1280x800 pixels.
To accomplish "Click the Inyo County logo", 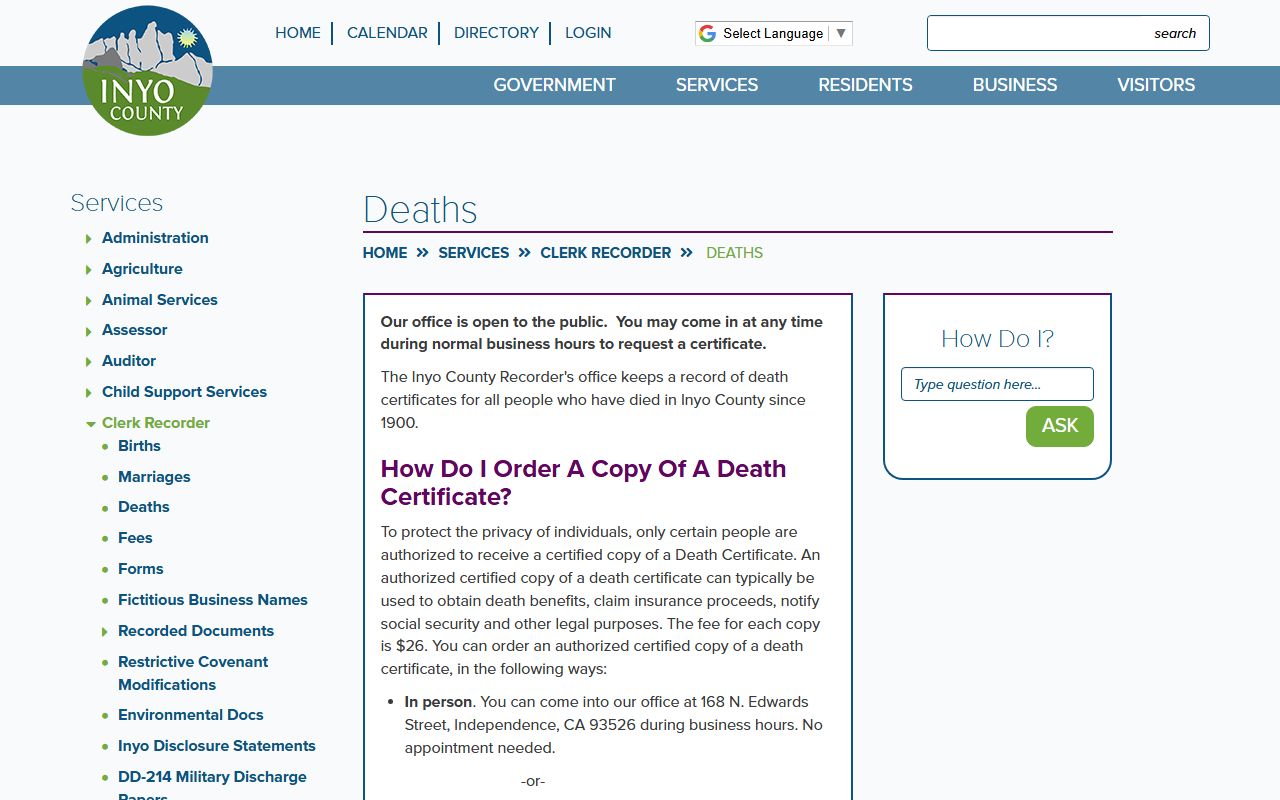I will point(147,71).
